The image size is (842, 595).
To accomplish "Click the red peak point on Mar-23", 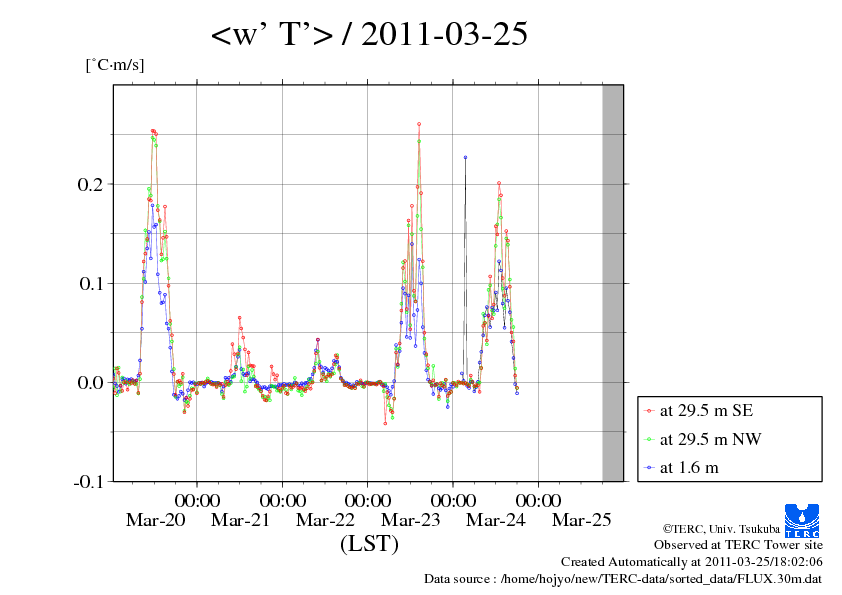I will coord(419,124).
